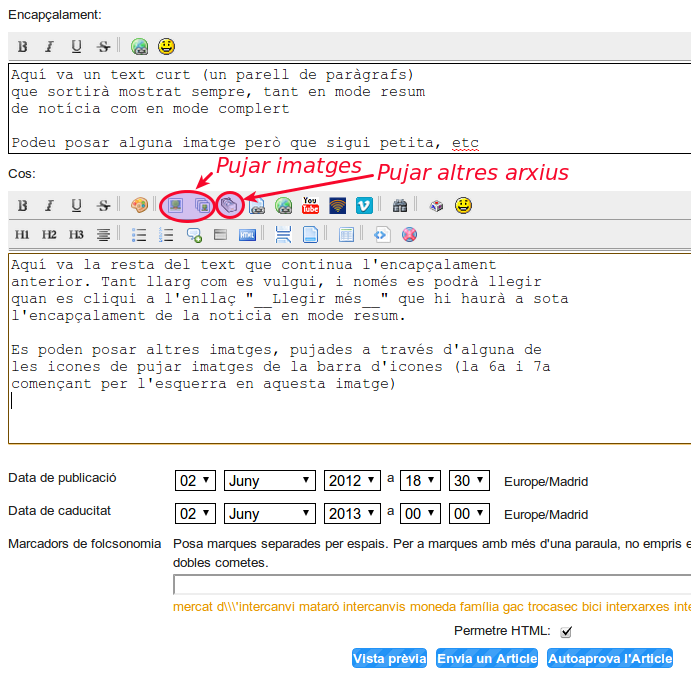Click the upload other files icon

(x=230, y=205)
